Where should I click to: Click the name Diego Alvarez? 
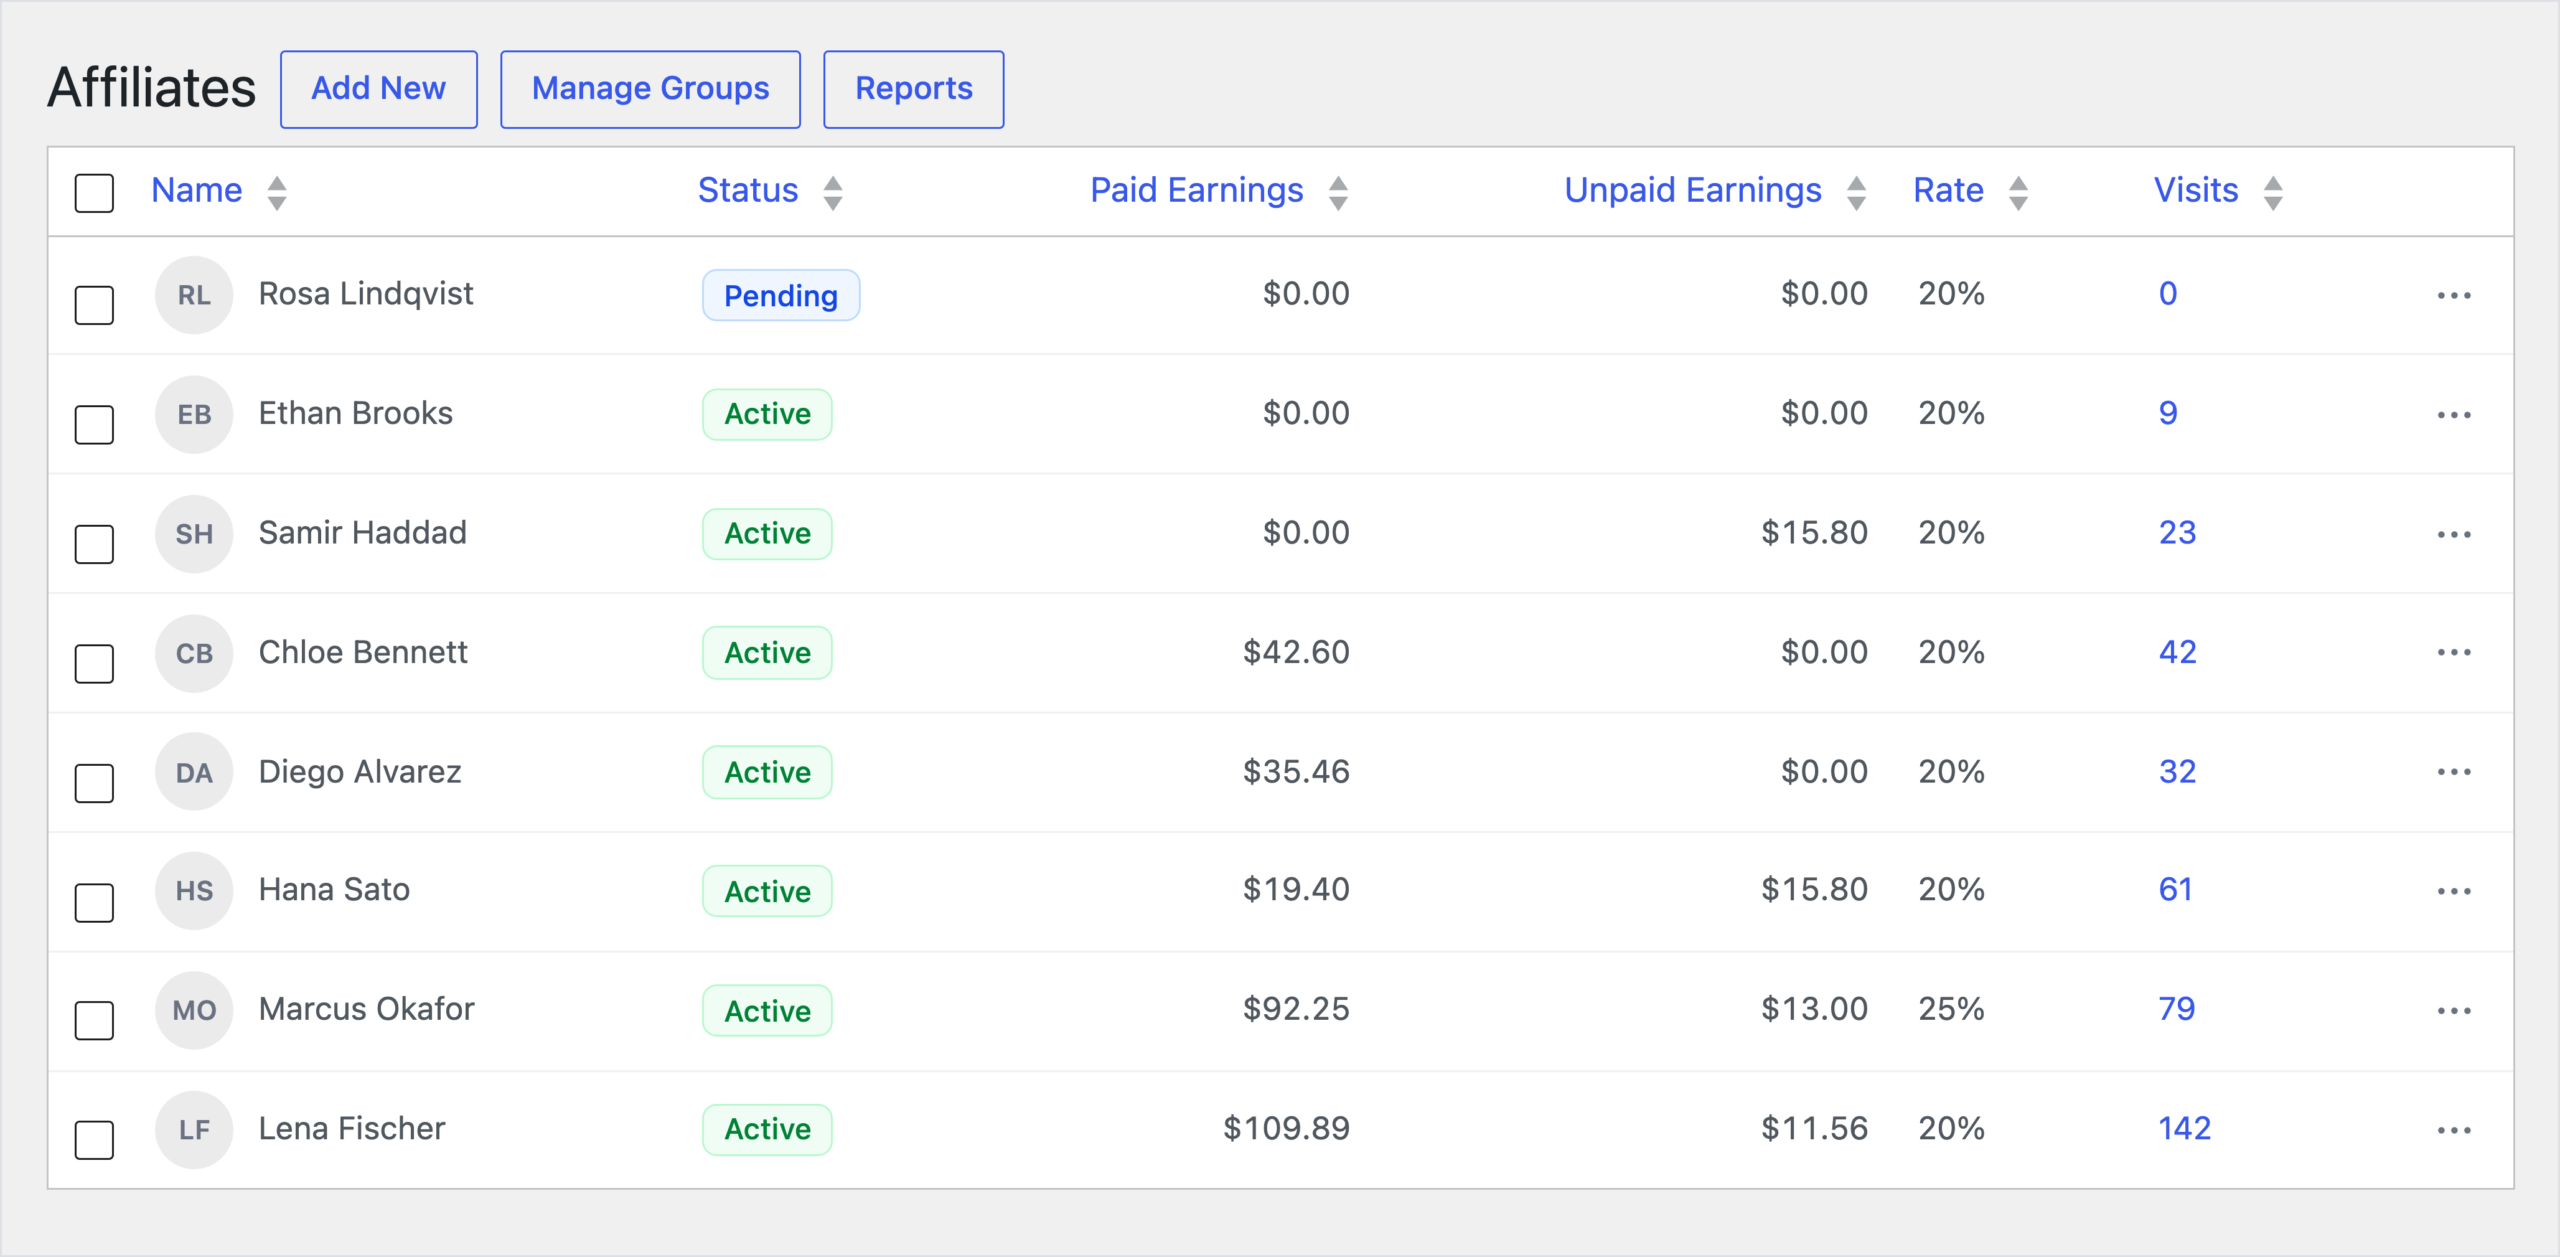[x=360, y=771]
